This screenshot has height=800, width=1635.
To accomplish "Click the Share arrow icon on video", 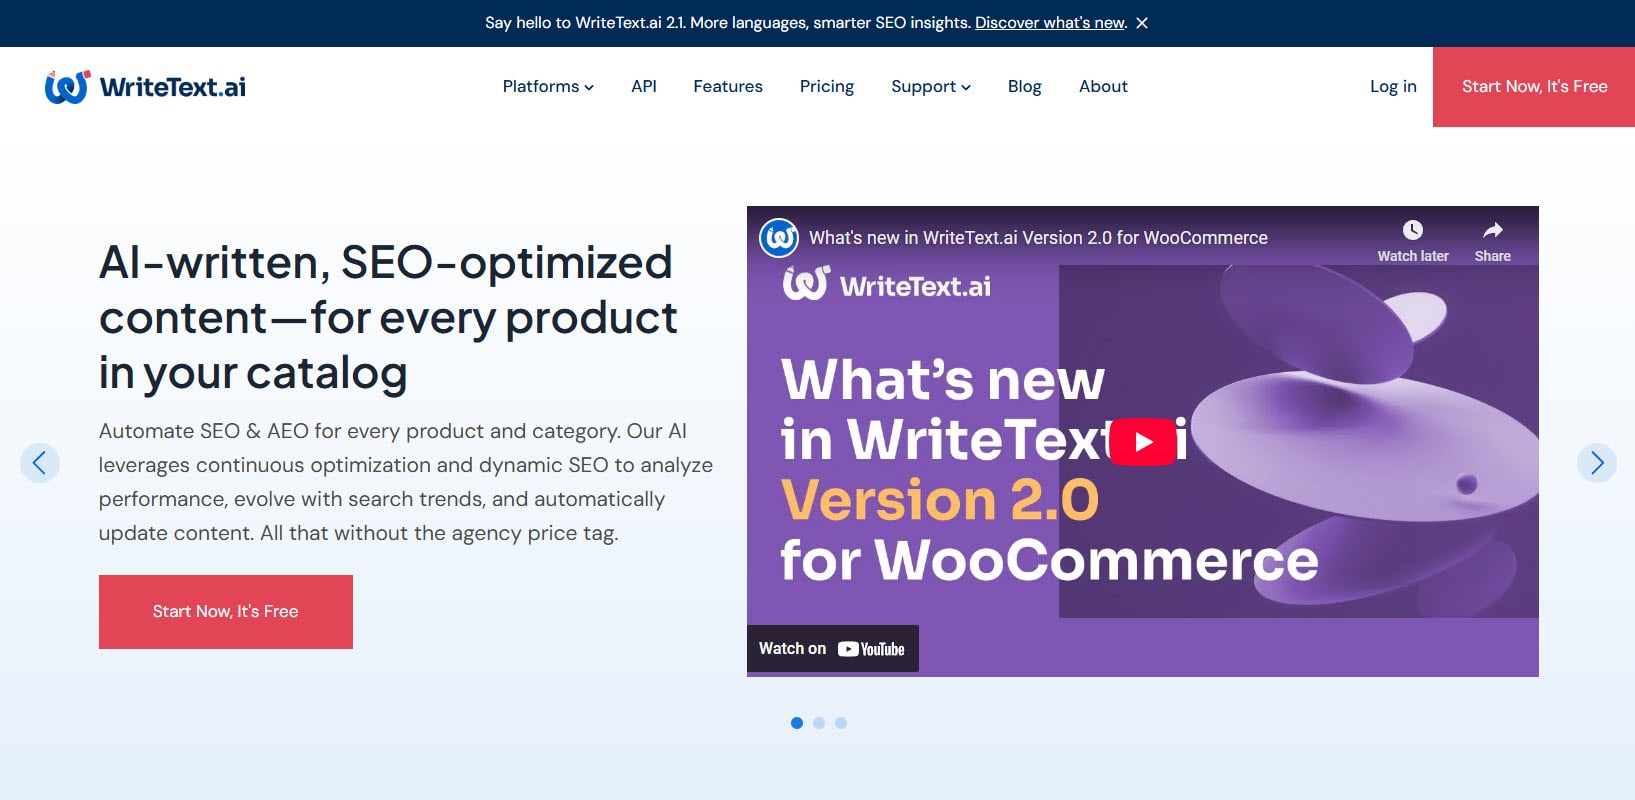I will pos(1492,231).
